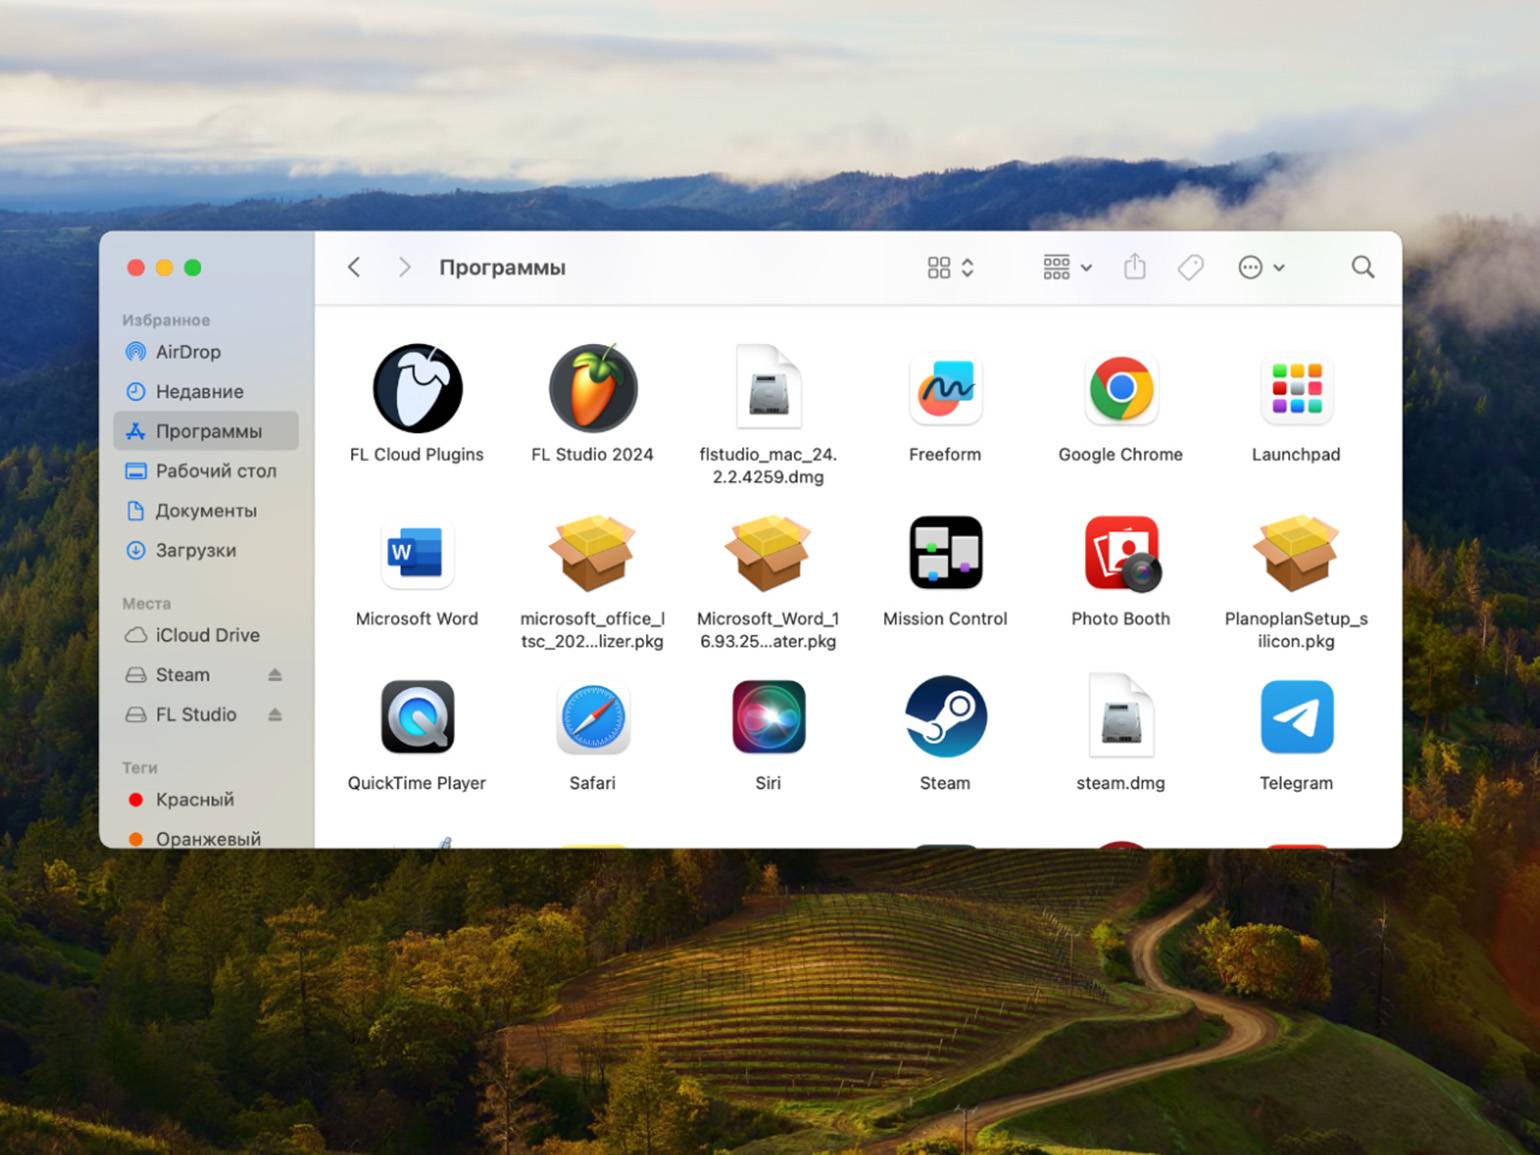Open Рабочий стол in the sidebar

coord(206,471)
